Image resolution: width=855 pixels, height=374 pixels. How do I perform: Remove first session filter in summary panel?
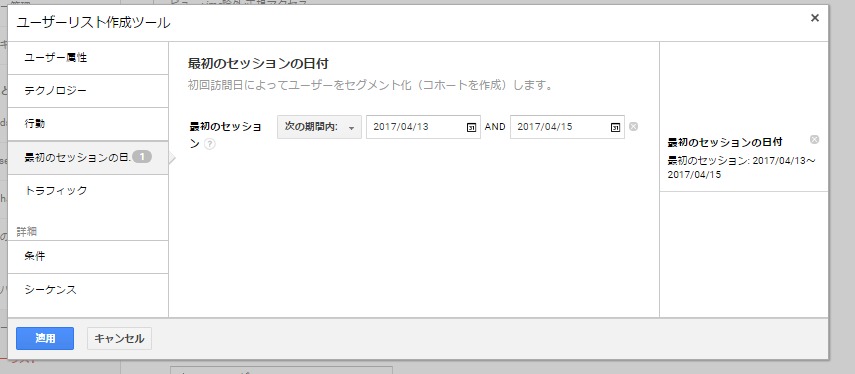click(x=814, y=140)
